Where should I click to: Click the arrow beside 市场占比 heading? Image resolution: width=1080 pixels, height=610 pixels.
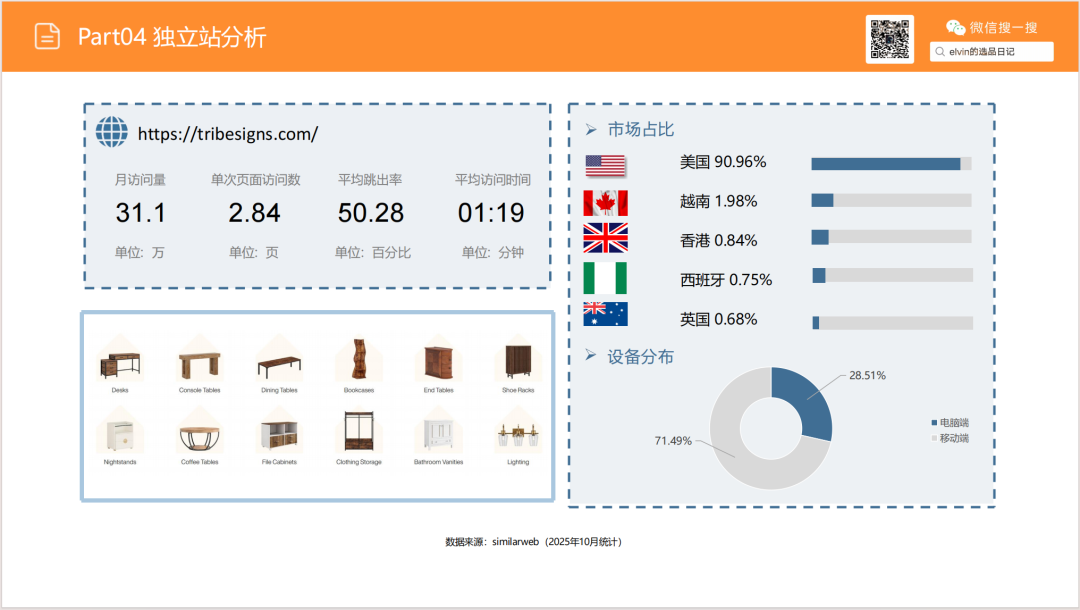[591, 130]
